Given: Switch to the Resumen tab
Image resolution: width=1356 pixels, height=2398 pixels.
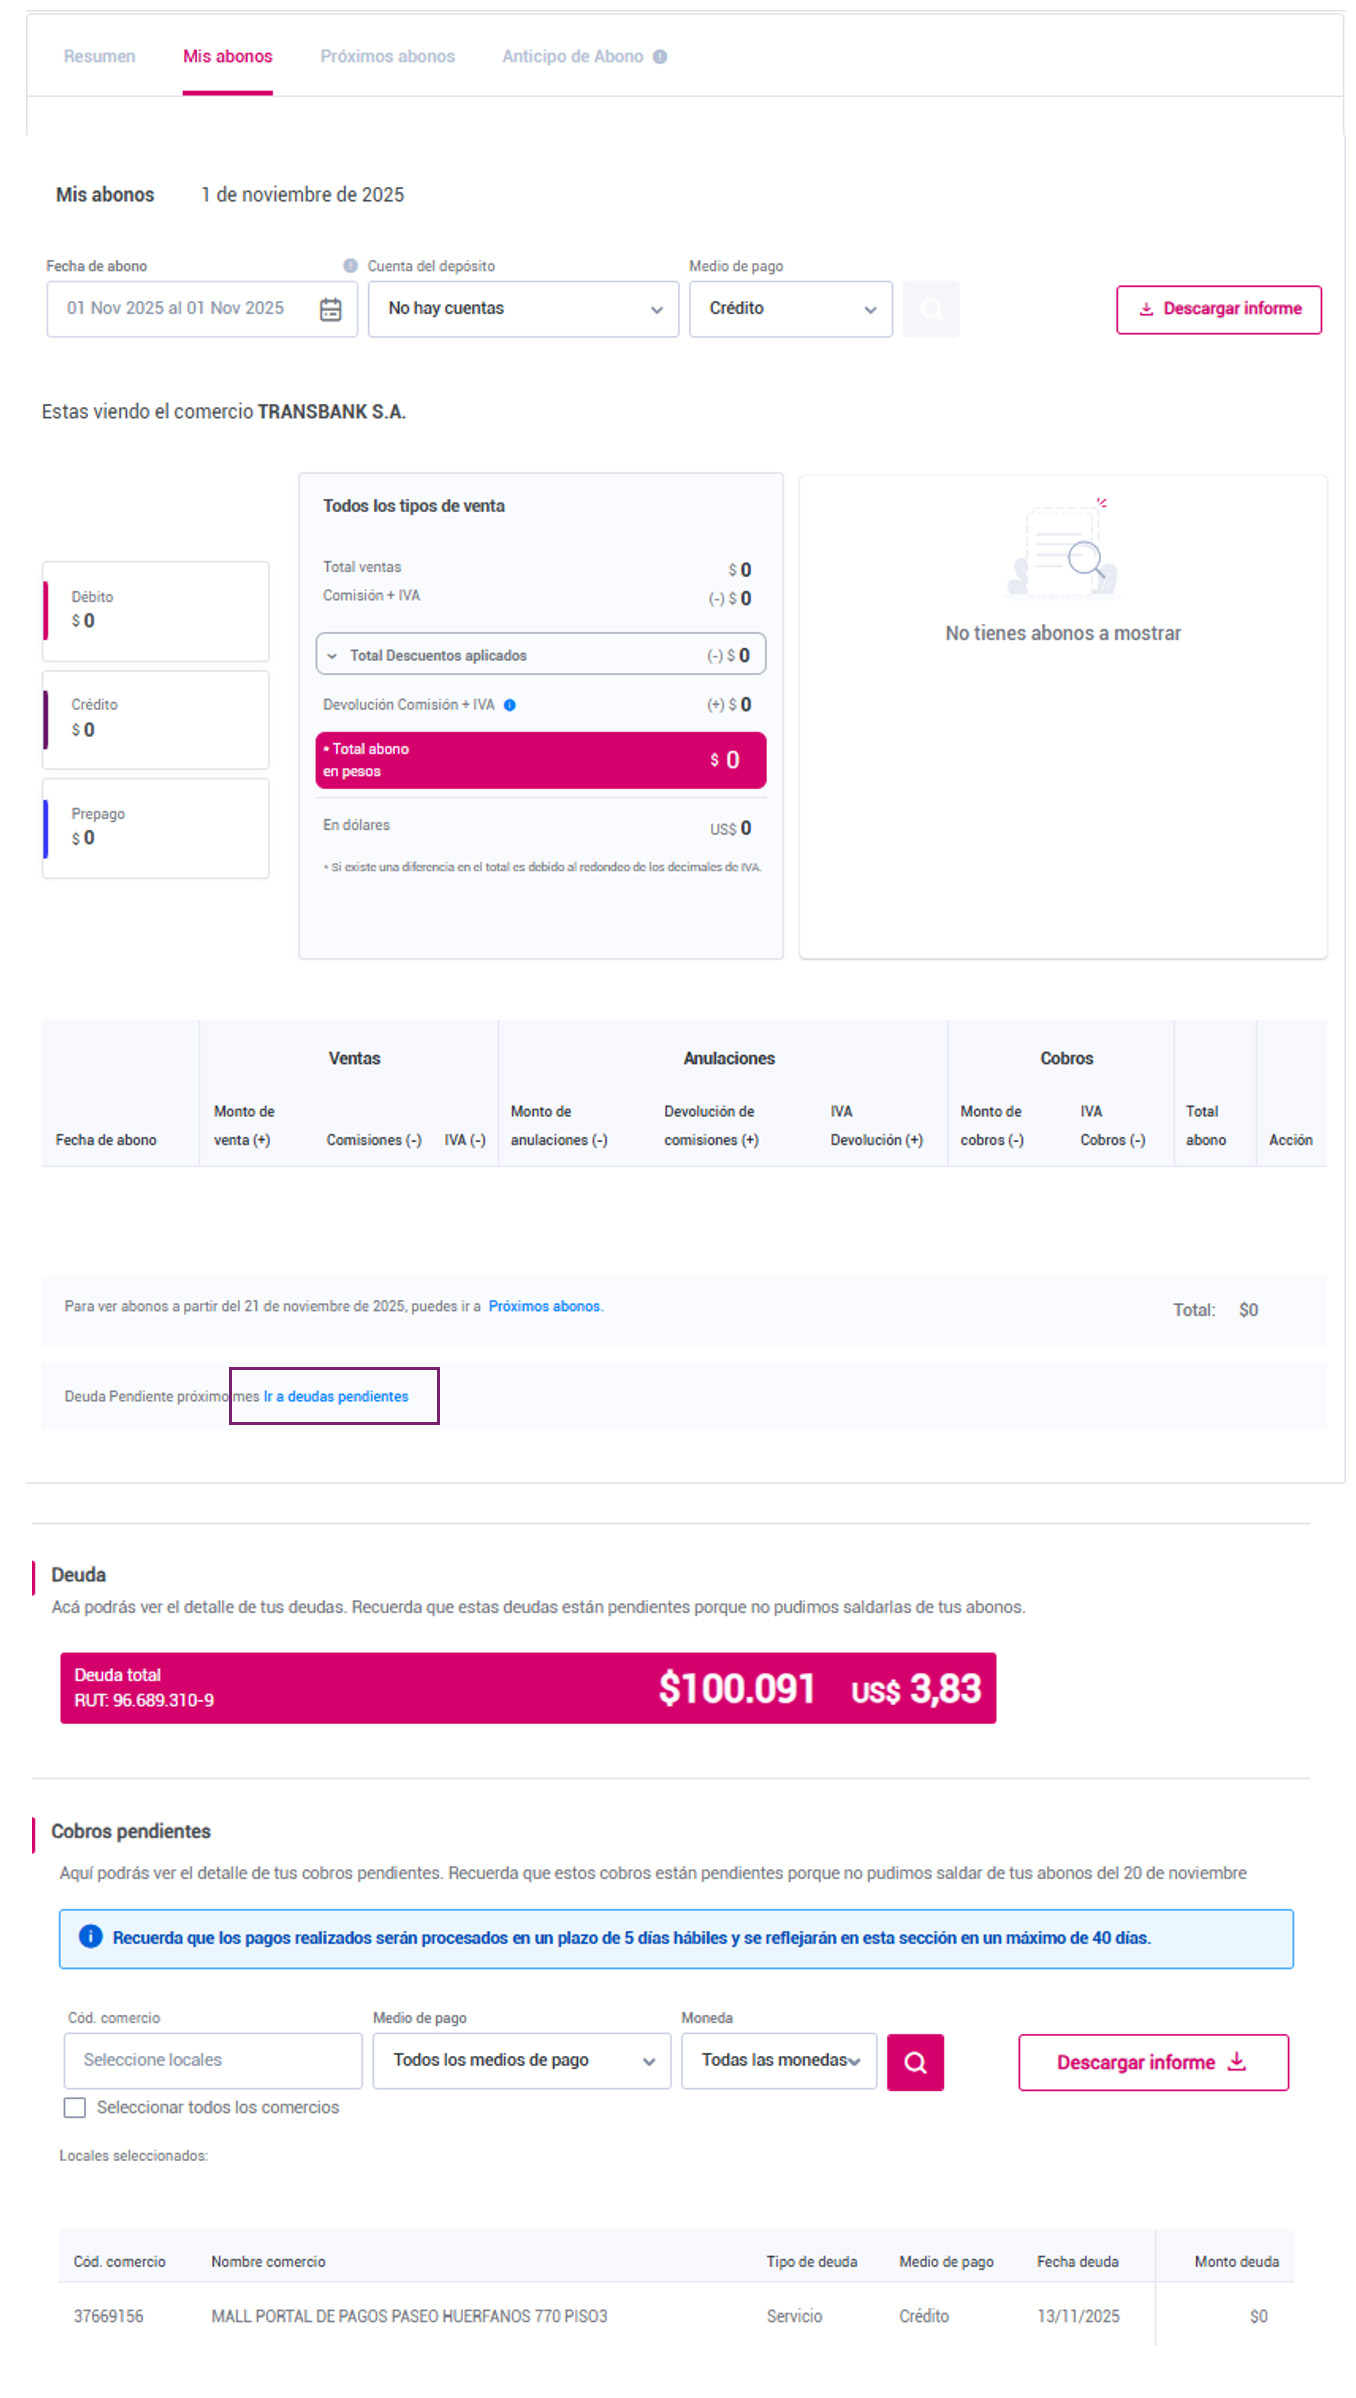Looking at the screenshot, I should tap(99, 57).
